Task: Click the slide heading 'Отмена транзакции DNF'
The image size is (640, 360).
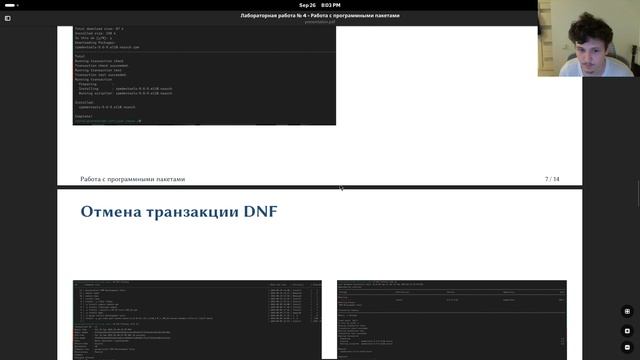Action: [179, 211]
